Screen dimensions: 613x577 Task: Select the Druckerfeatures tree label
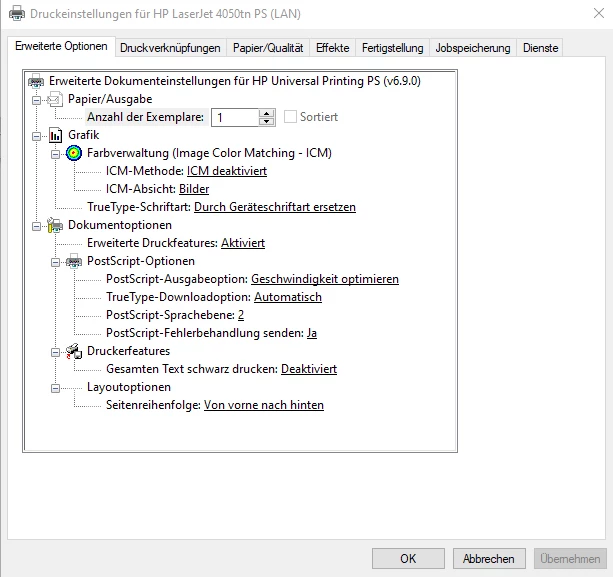pos(128,351)
